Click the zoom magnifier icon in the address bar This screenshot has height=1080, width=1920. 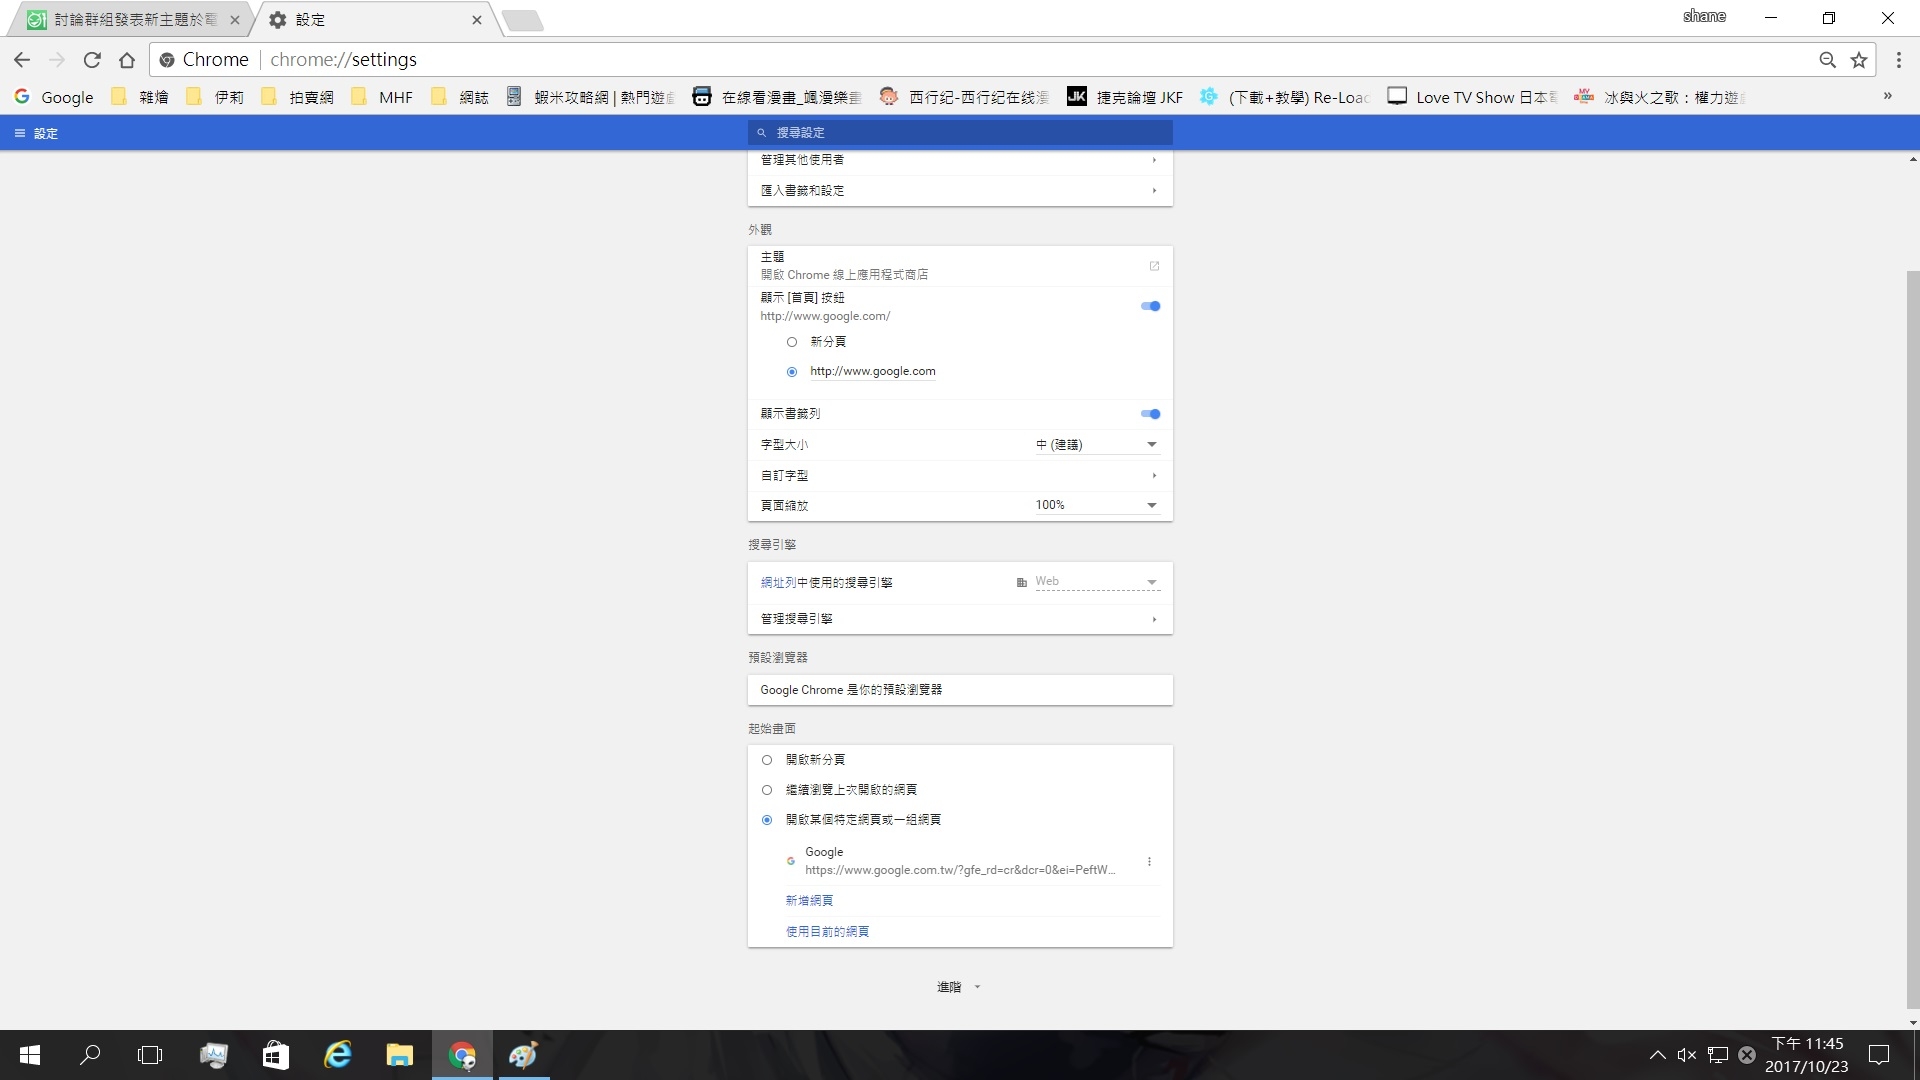click(1828, 60)
